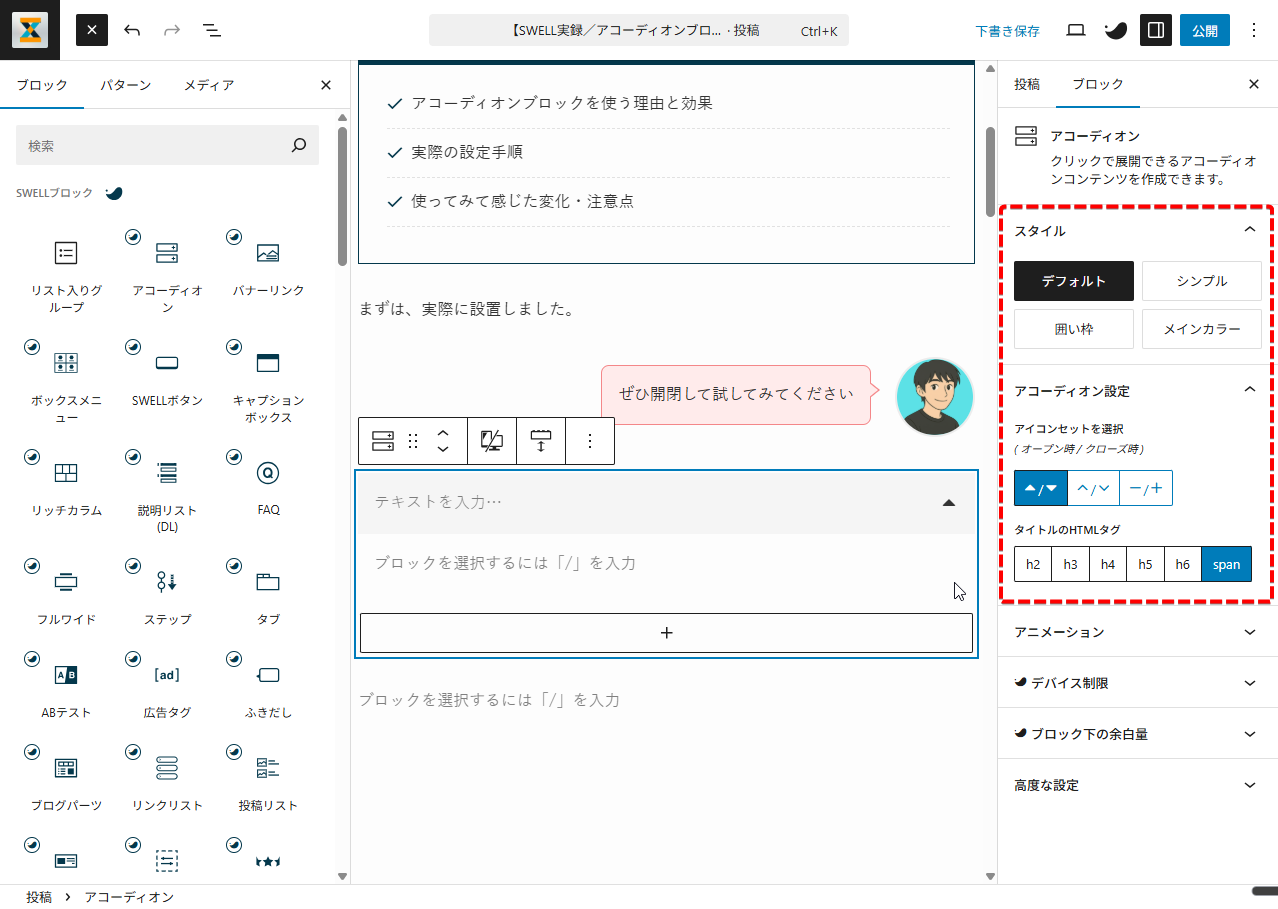This screenshot has height=909, width=1278.
Task: Expand the アニメーション panel
Action: pyautogui.click(x=1137, y=632)
